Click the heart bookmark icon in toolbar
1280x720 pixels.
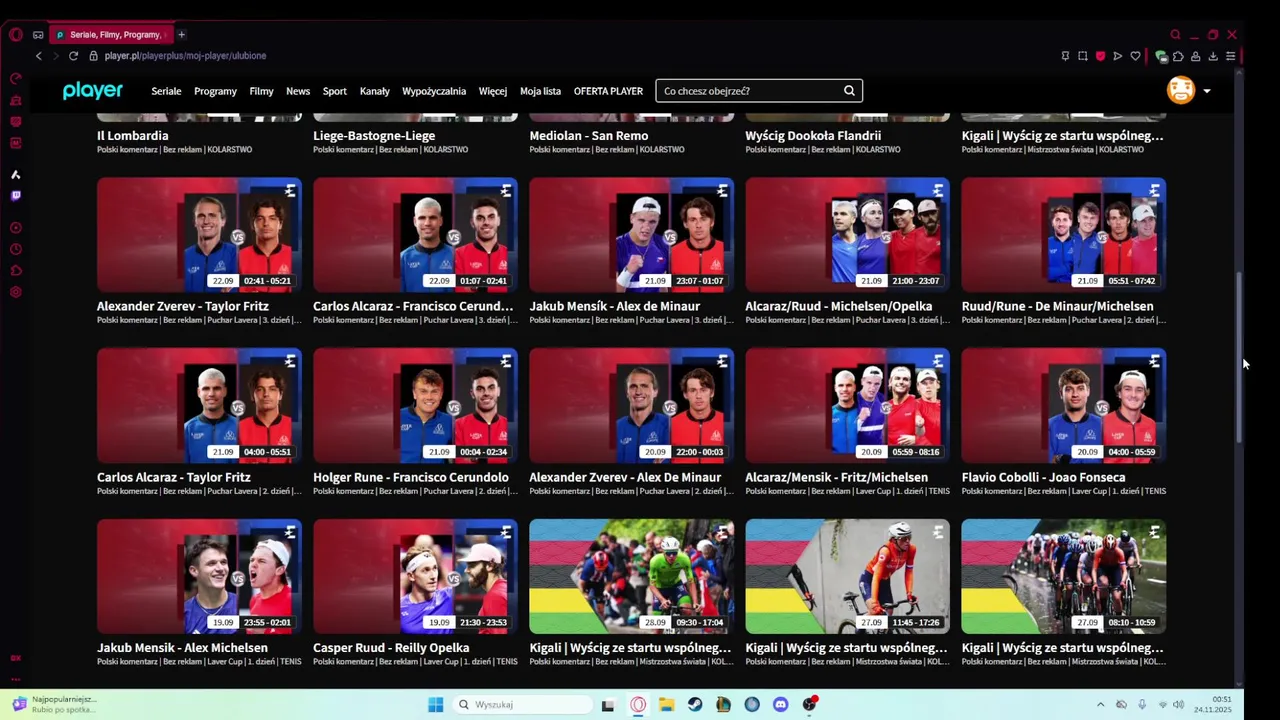tap(1135, 56)
